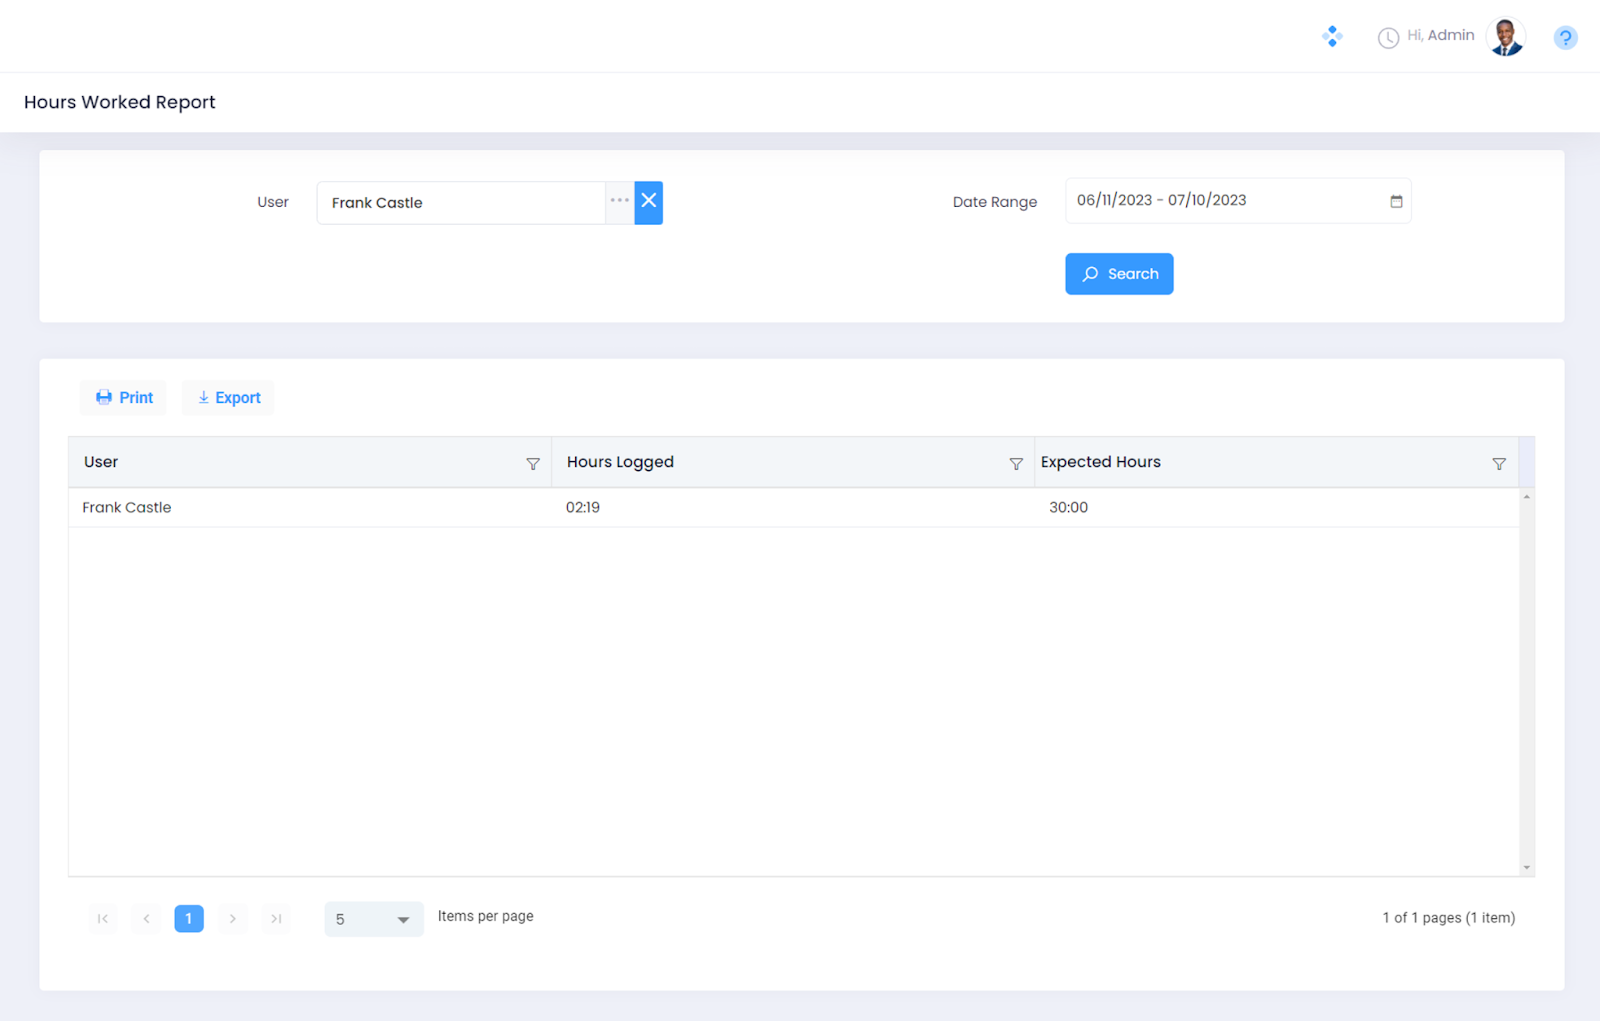Open user lookup with ellipsis button
Image resolution: width=1600 pixels, height=1021 pixels.
point(620,202)
